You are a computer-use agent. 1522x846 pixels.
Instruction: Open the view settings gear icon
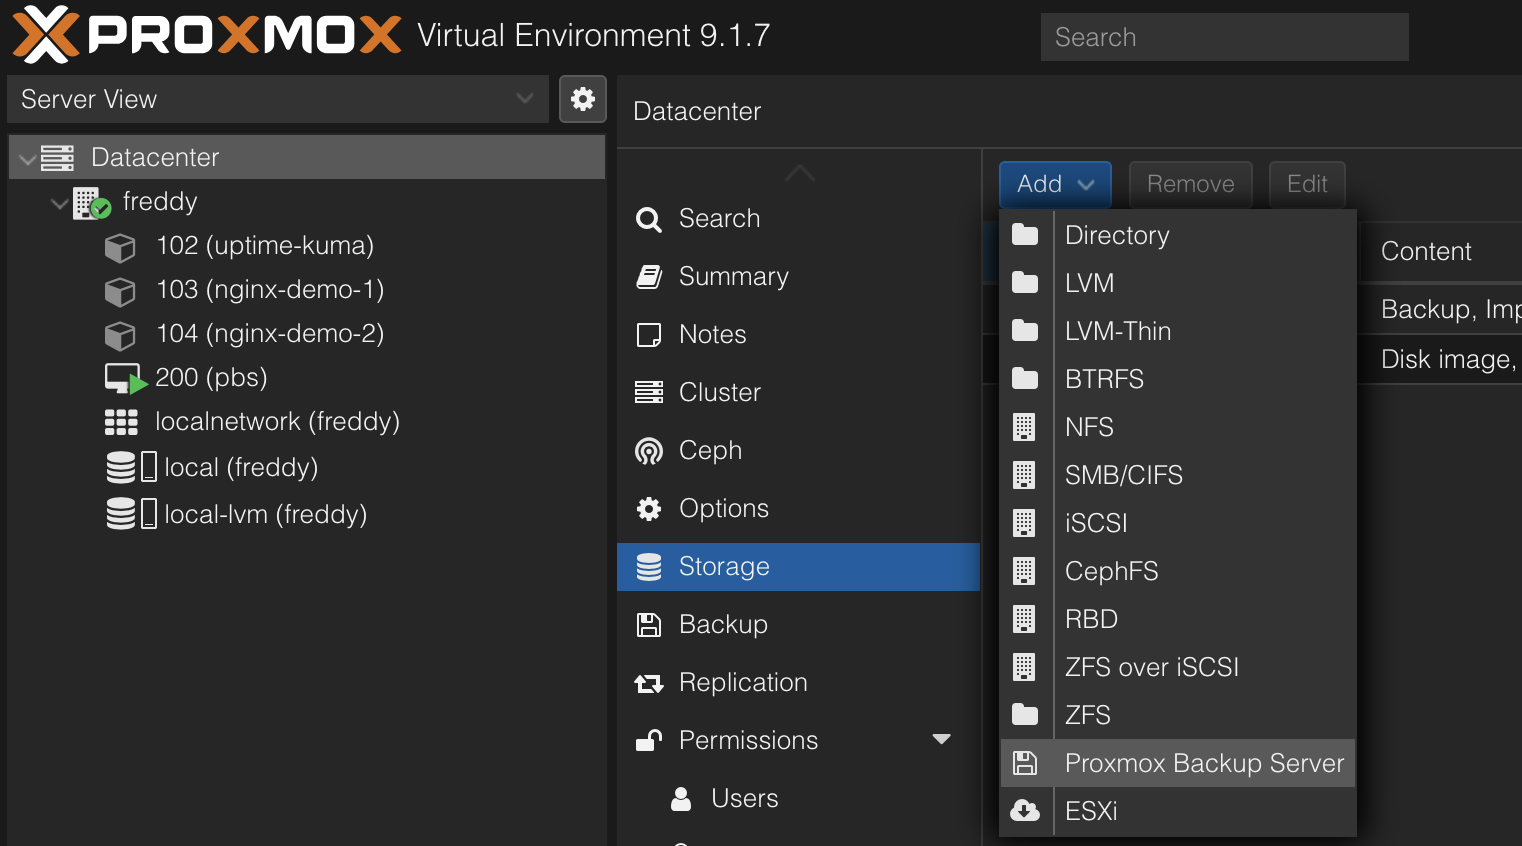(583, 99)
